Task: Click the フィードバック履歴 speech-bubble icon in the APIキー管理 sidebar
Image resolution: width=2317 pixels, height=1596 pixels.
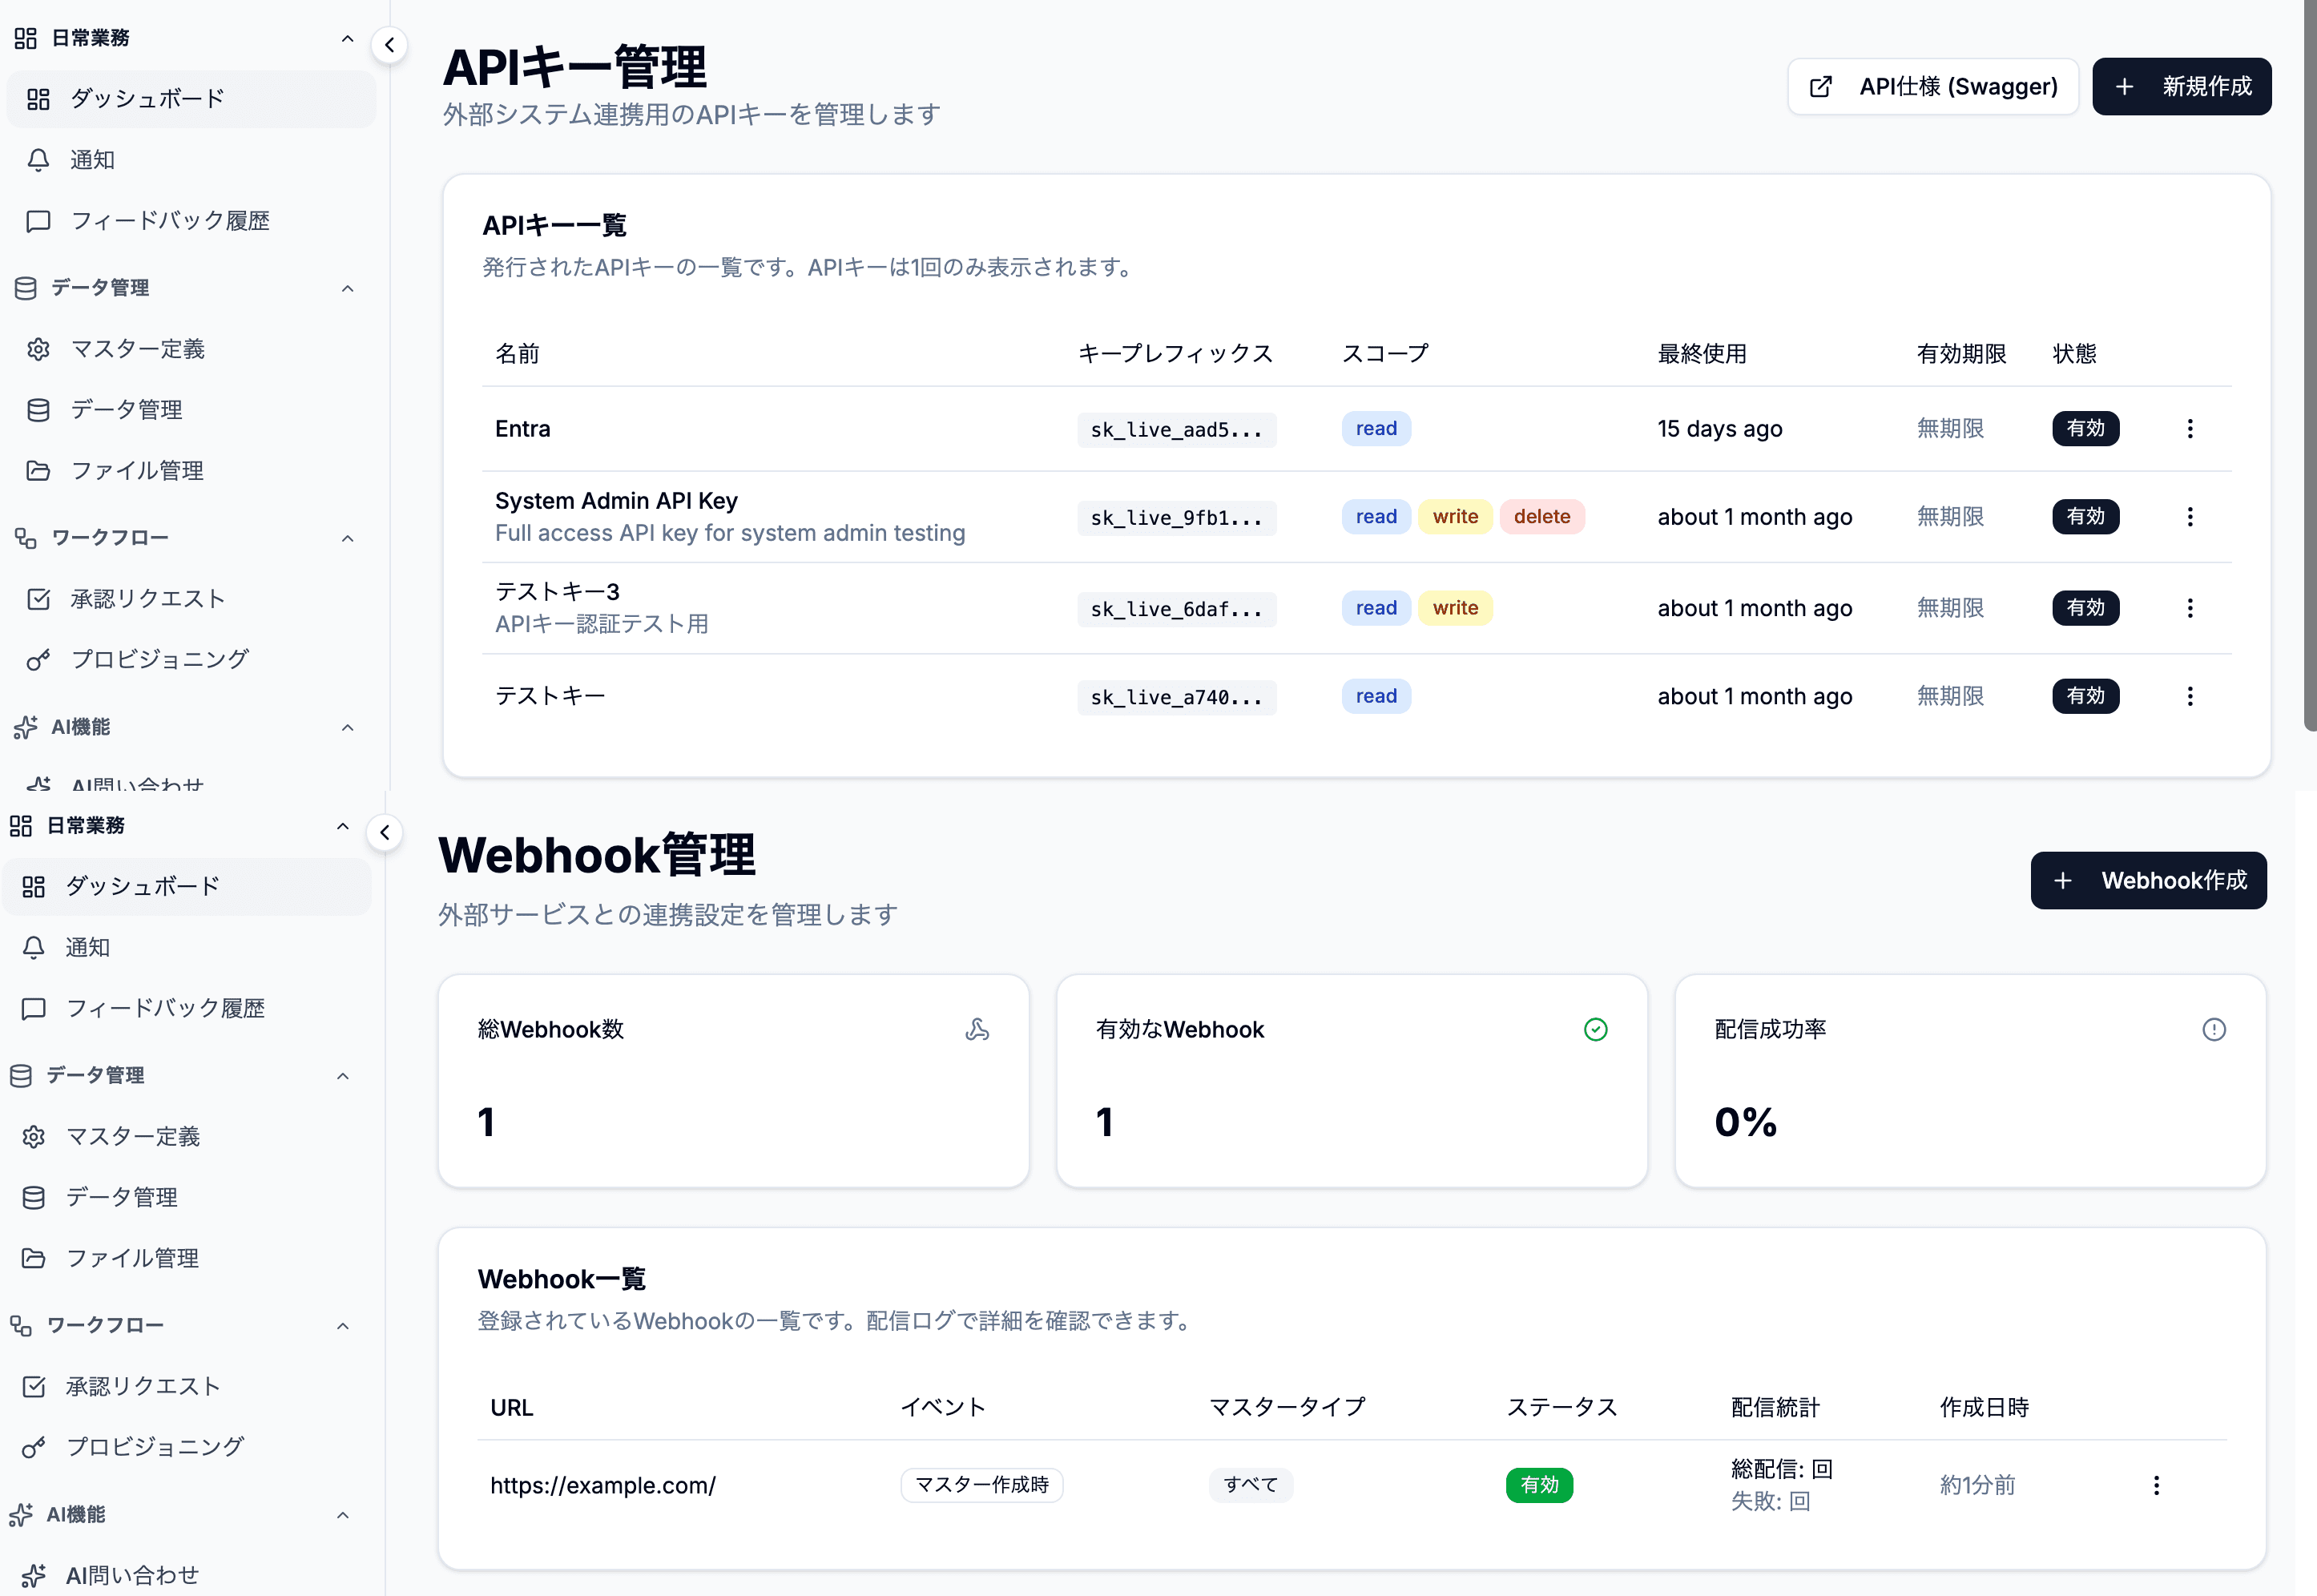Action: click(38, 221)
